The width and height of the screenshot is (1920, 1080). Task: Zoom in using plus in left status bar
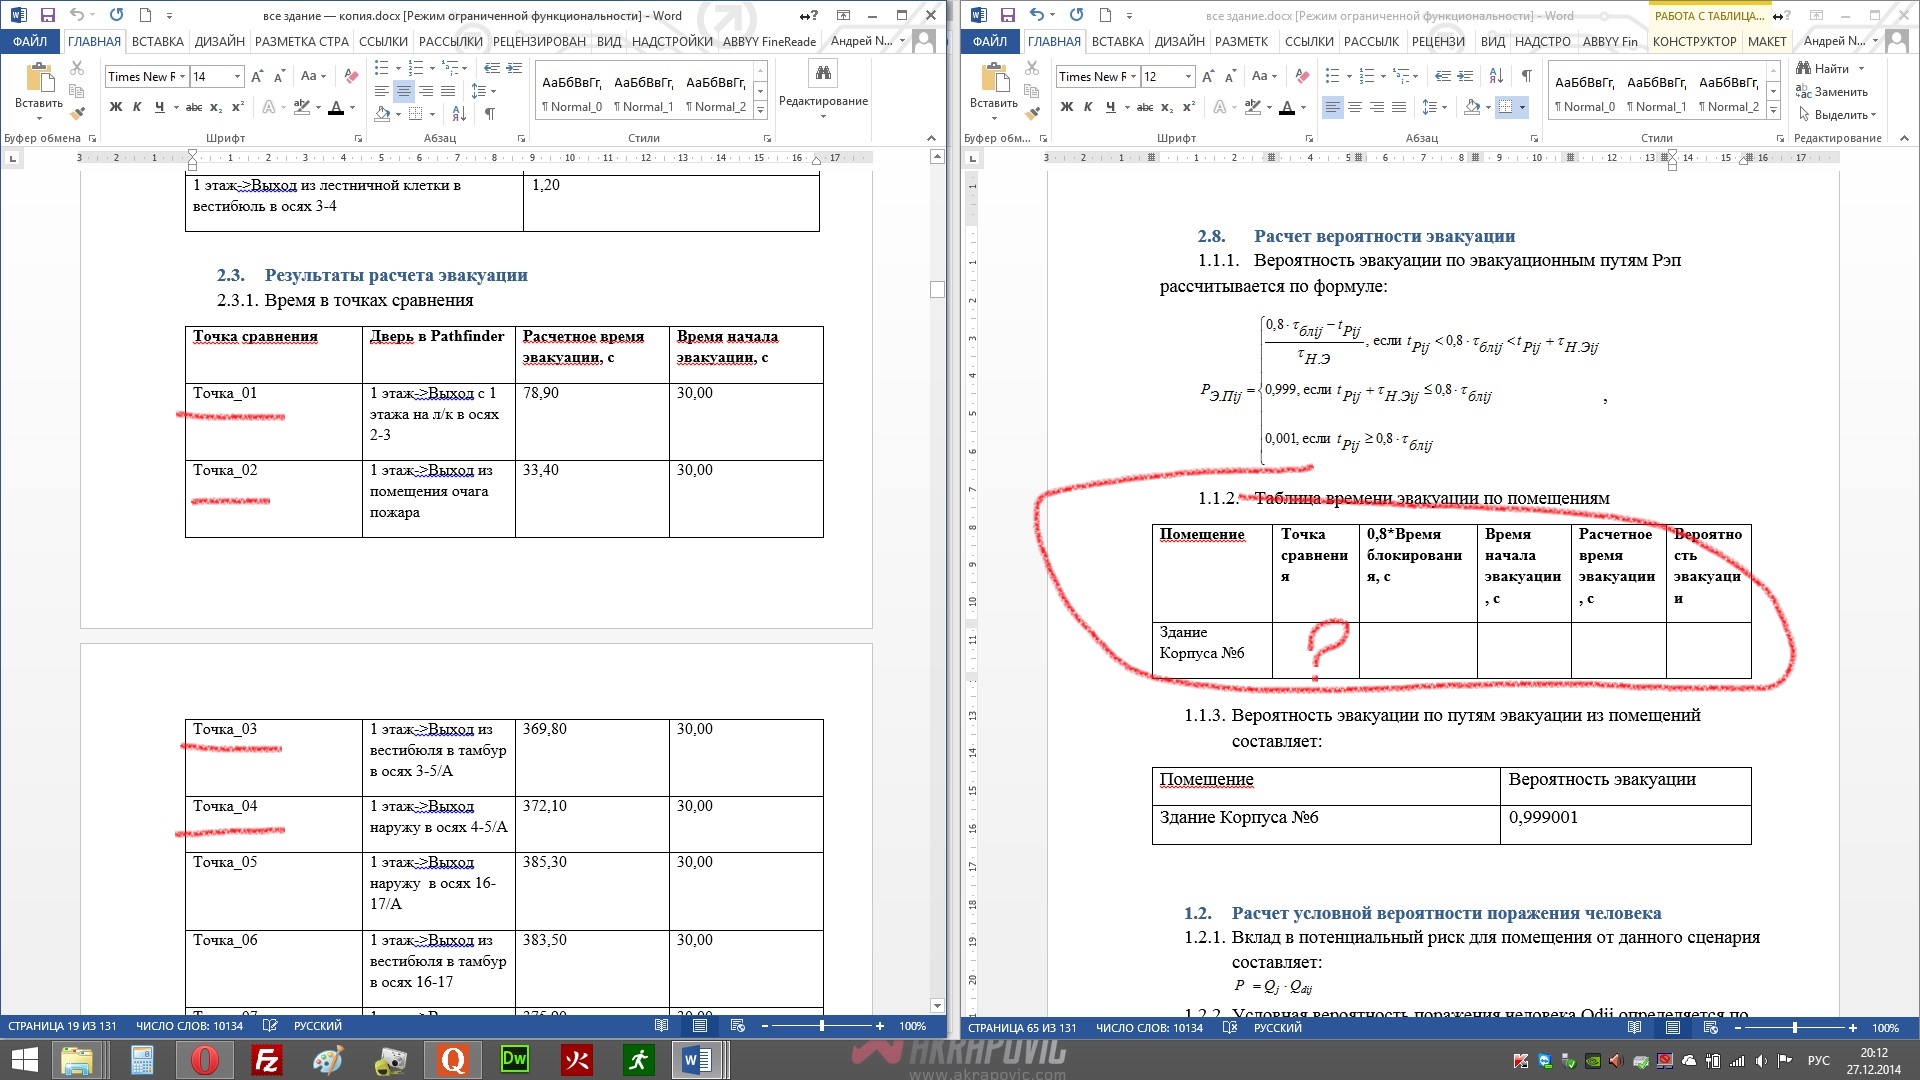(x=880, y=1026)
